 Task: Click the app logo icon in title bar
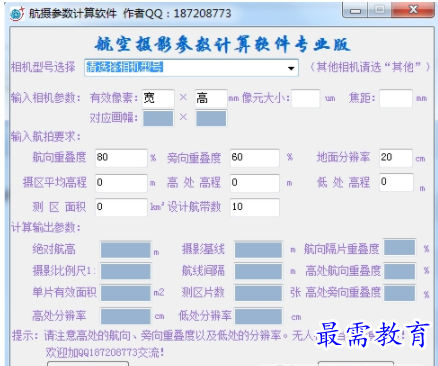[x=17, y=14]
